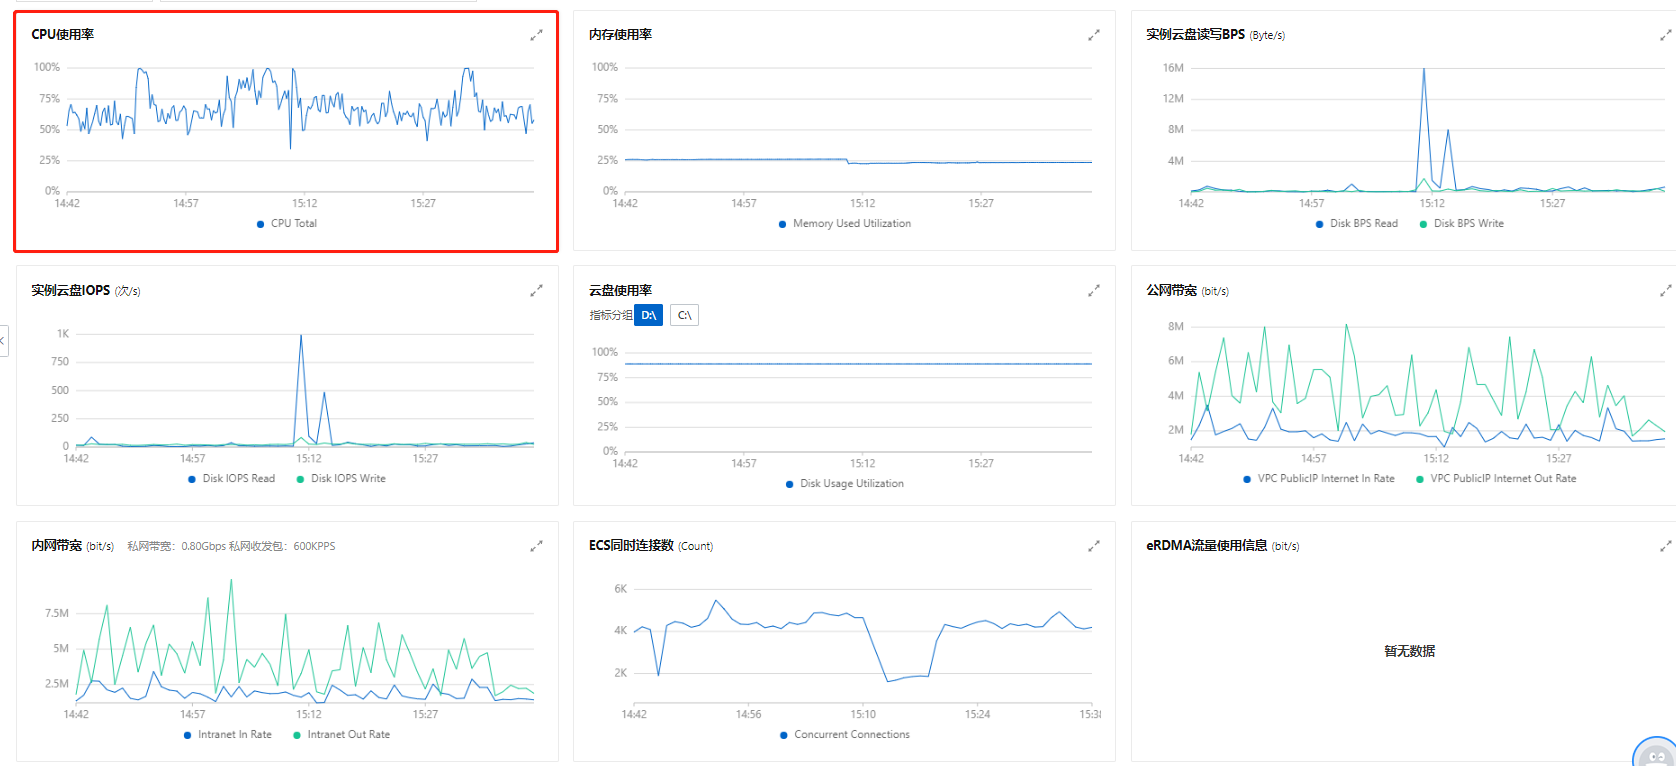The height and width of the screenshot is (766, 1676).
Task: Click the 实例云盘IOPS chart title
Action: 70,290
